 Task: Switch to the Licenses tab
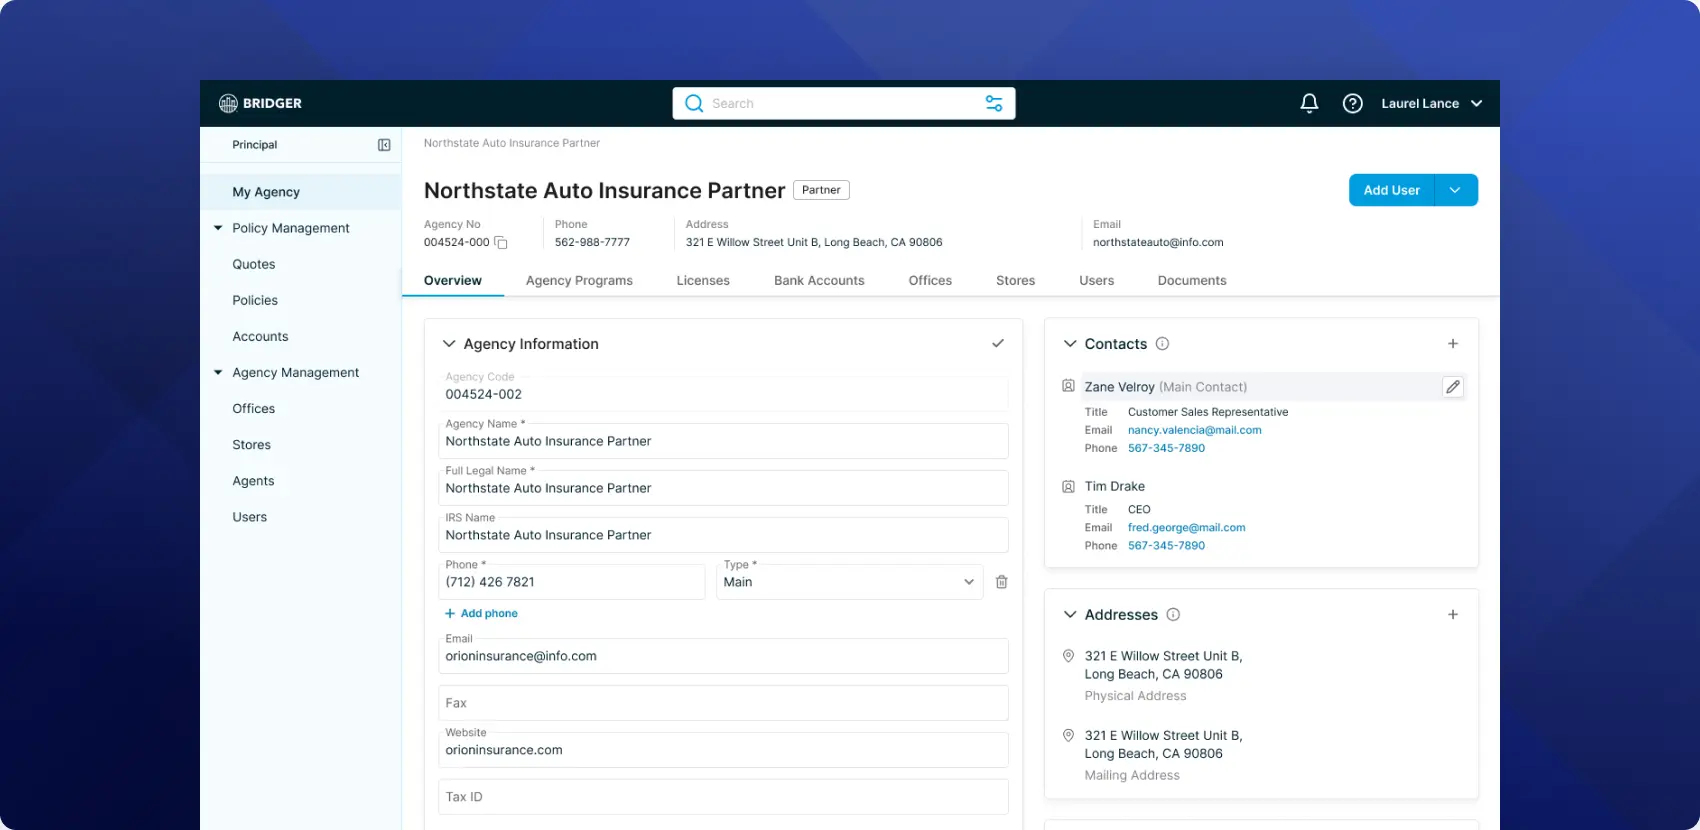point(703,281)
